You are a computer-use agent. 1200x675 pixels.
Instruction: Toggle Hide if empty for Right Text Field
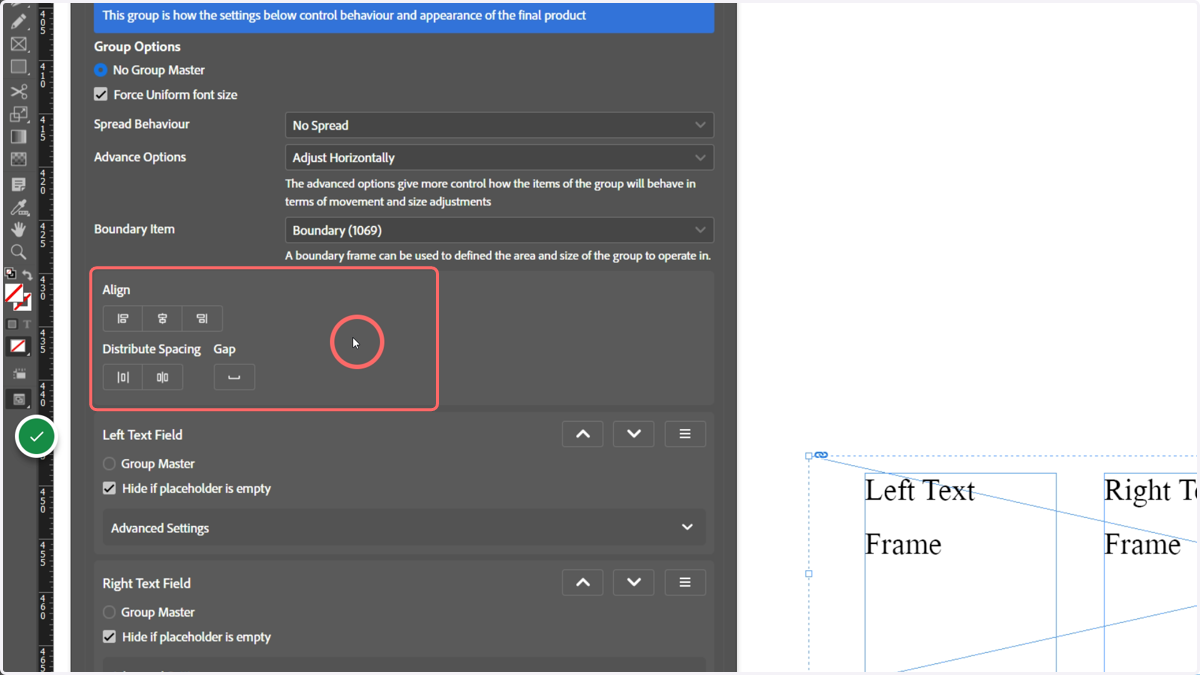pos(109,637)
